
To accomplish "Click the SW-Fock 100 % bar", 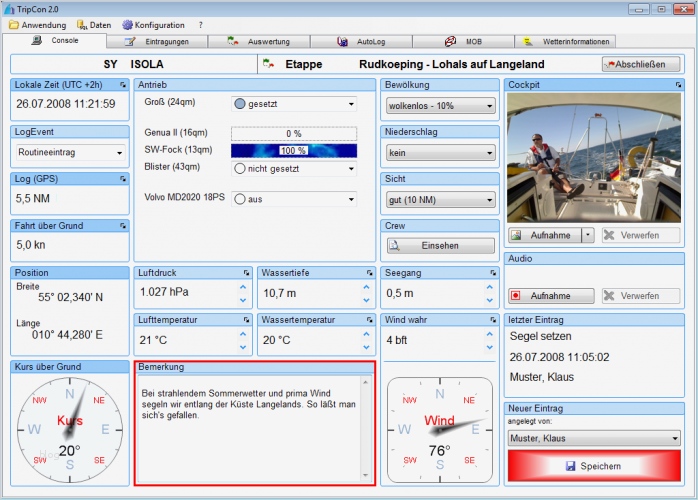I will point(294,150).
